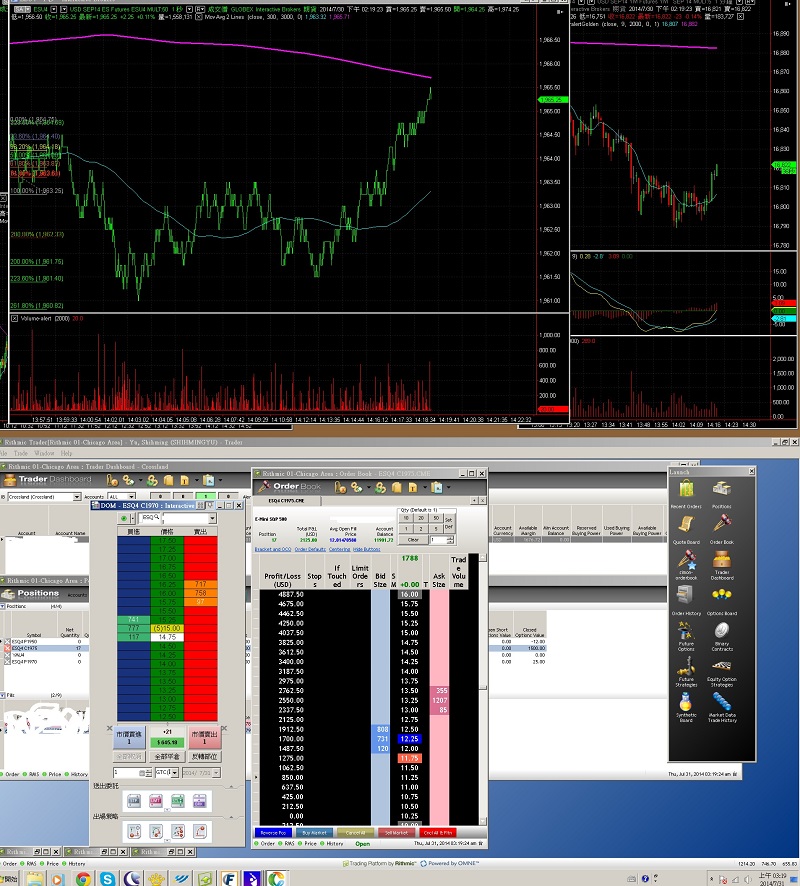Toggle Volume-alert indicator checkbox on chart
This screenshot has width=800, height=886.
[x=14, y=319]
